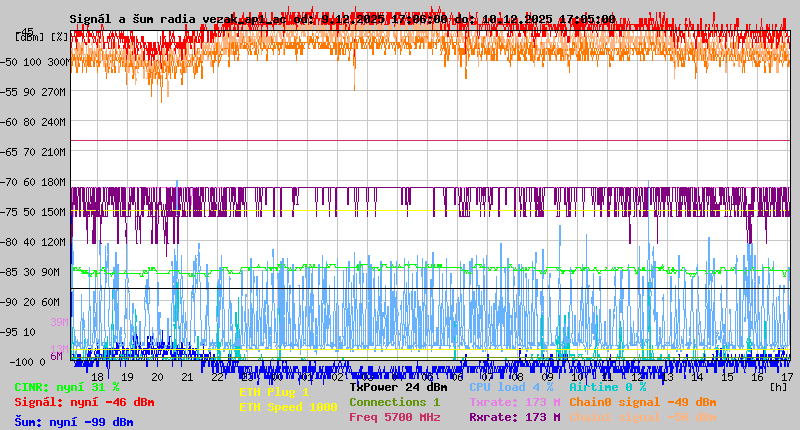Click hour '16' on the time axis

tap(758, 377)
